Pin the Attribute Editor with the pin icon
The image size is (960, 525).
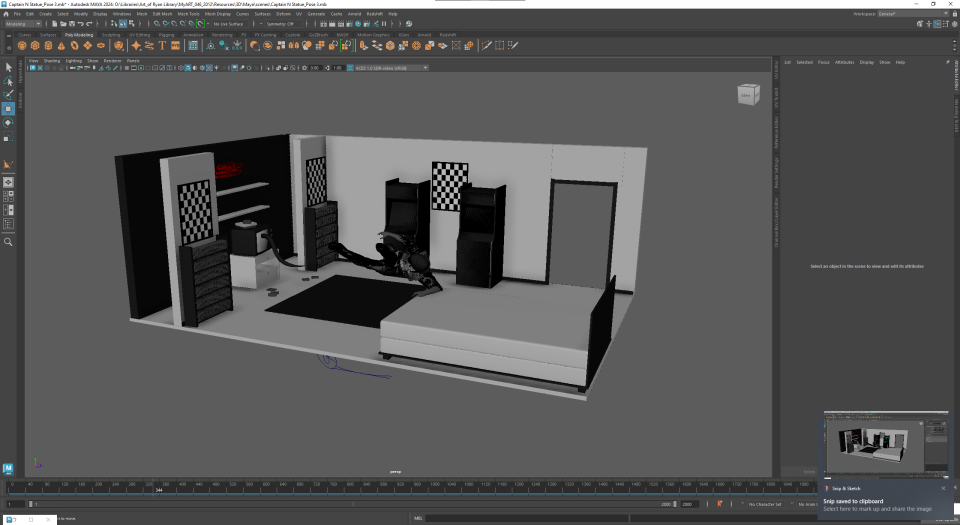pos(947,62)
